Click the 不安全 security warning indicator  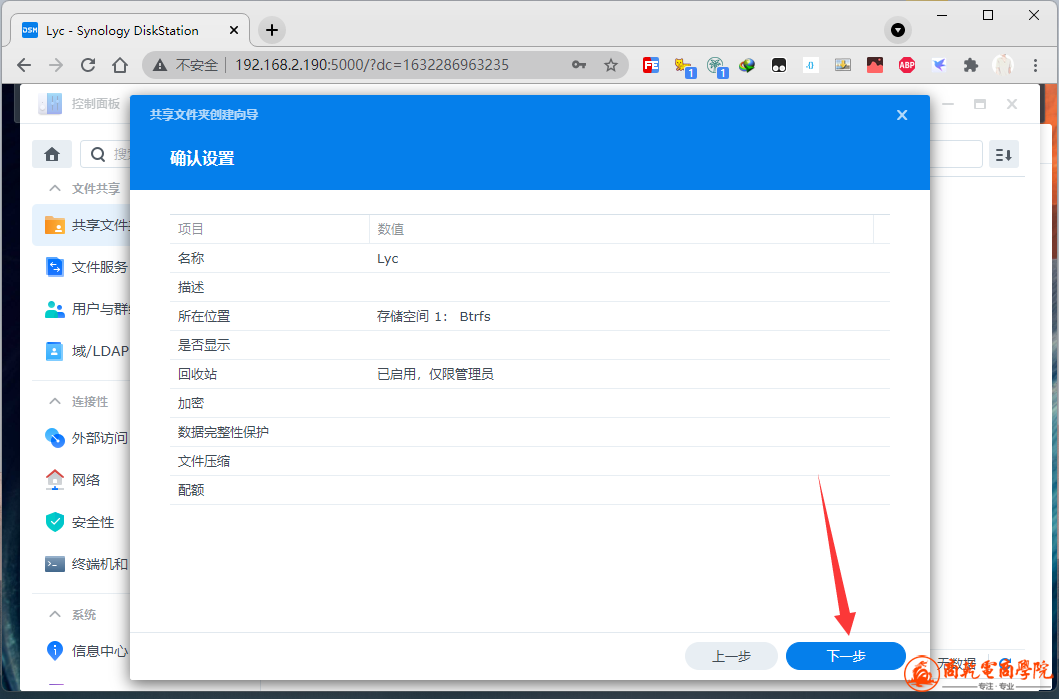point(186,65)
